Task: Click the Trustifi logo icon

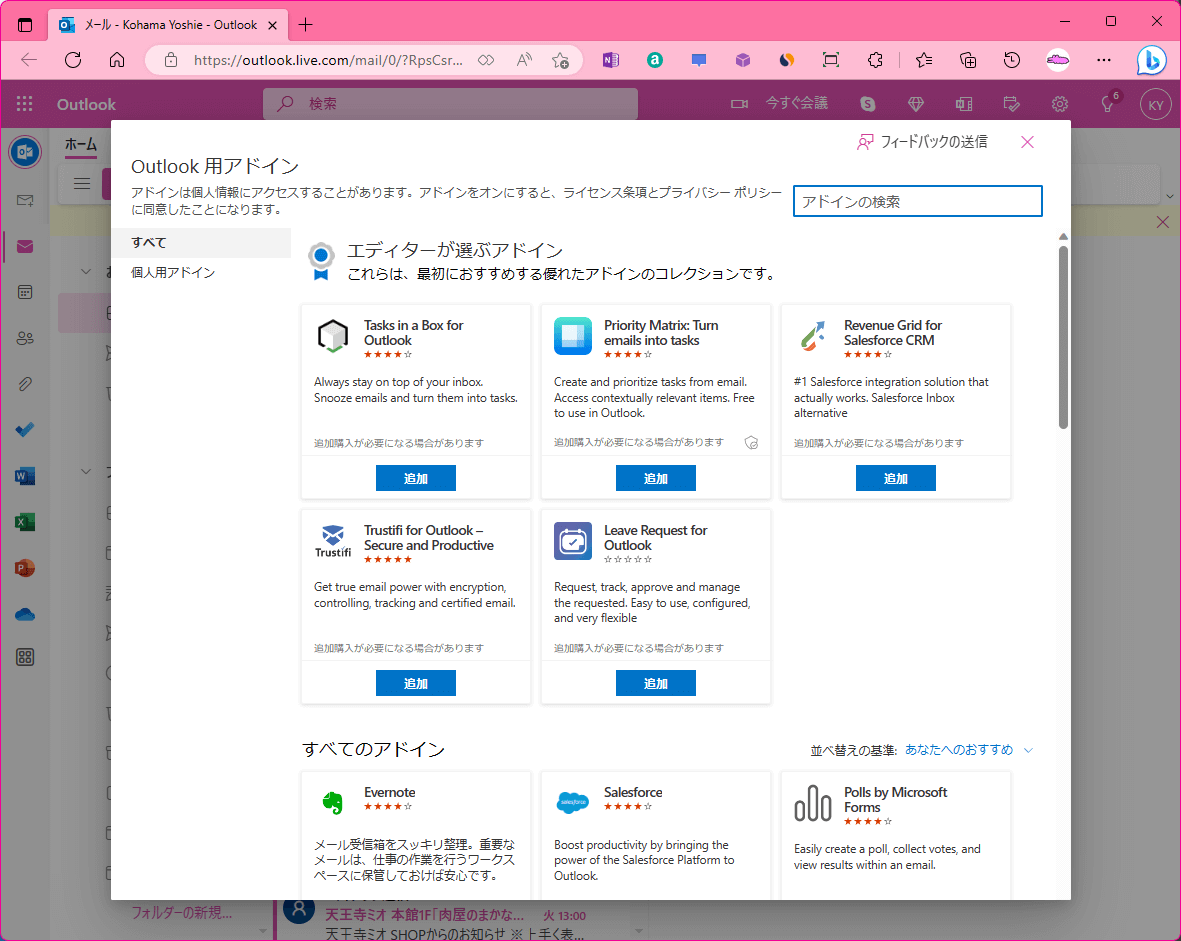Action: (333, 541)
